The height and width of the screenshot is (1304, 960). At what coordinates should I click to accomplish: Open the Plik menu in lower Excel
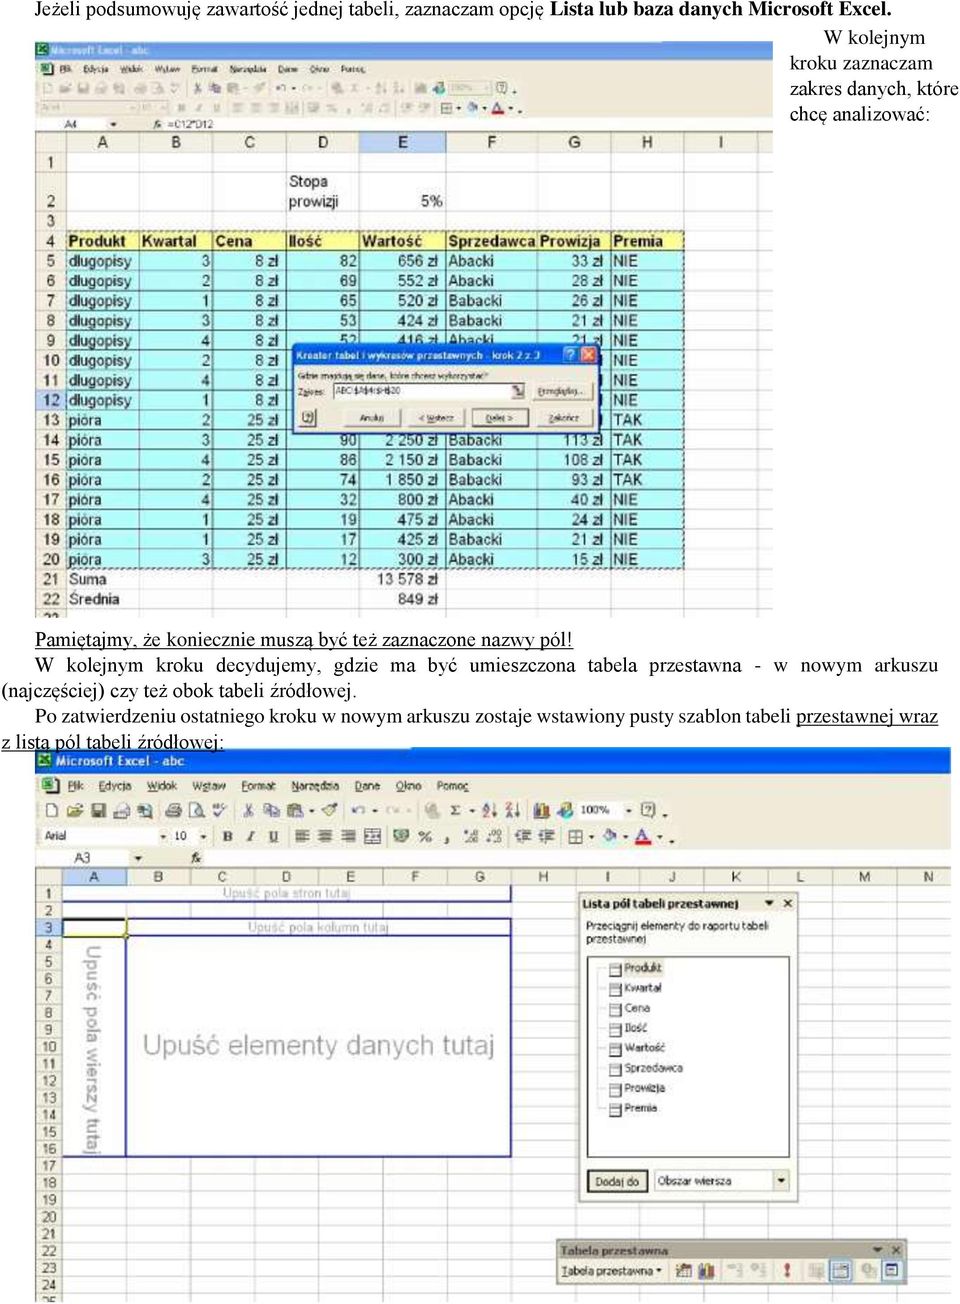(75, 786)
